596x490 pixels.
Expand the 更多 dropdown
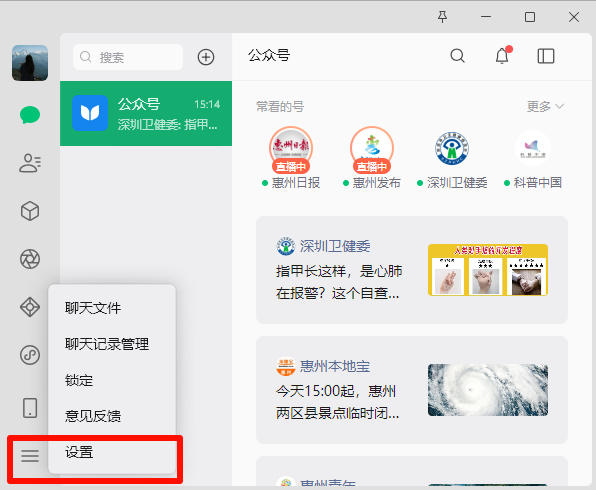545,106
